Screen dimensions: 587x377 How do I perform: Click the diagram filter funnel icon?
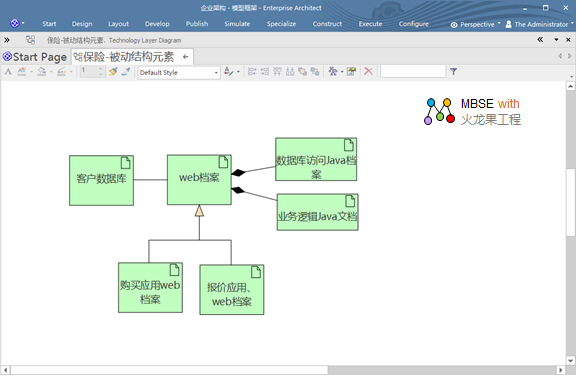[x=453, y=72]
